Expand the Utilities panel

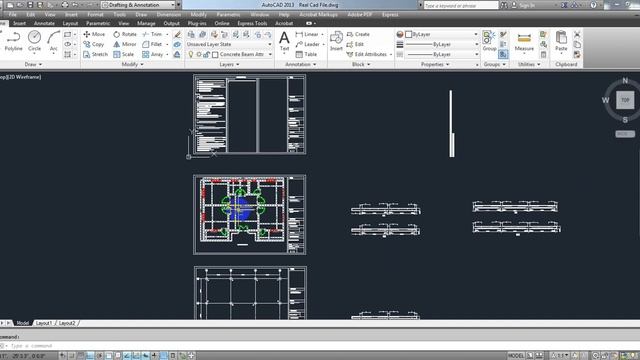tap(529, 64)
